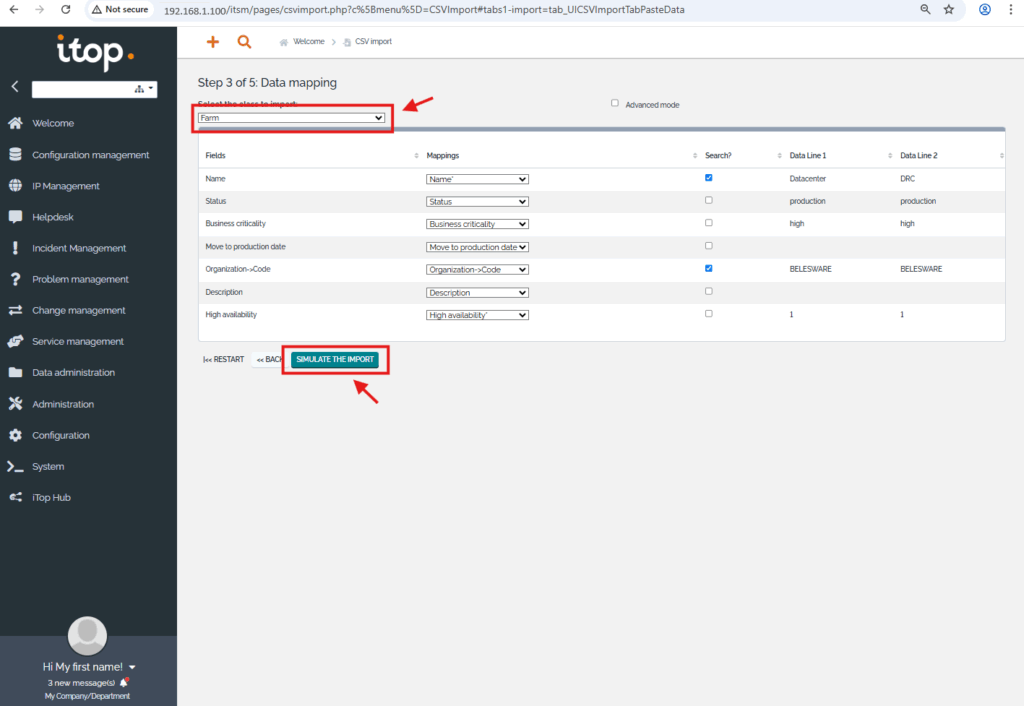Image resolution: width=1024 pixels, height=706 pixels.
Task: Uncheck the Search box for Name
Action: [x=709, y=178]
